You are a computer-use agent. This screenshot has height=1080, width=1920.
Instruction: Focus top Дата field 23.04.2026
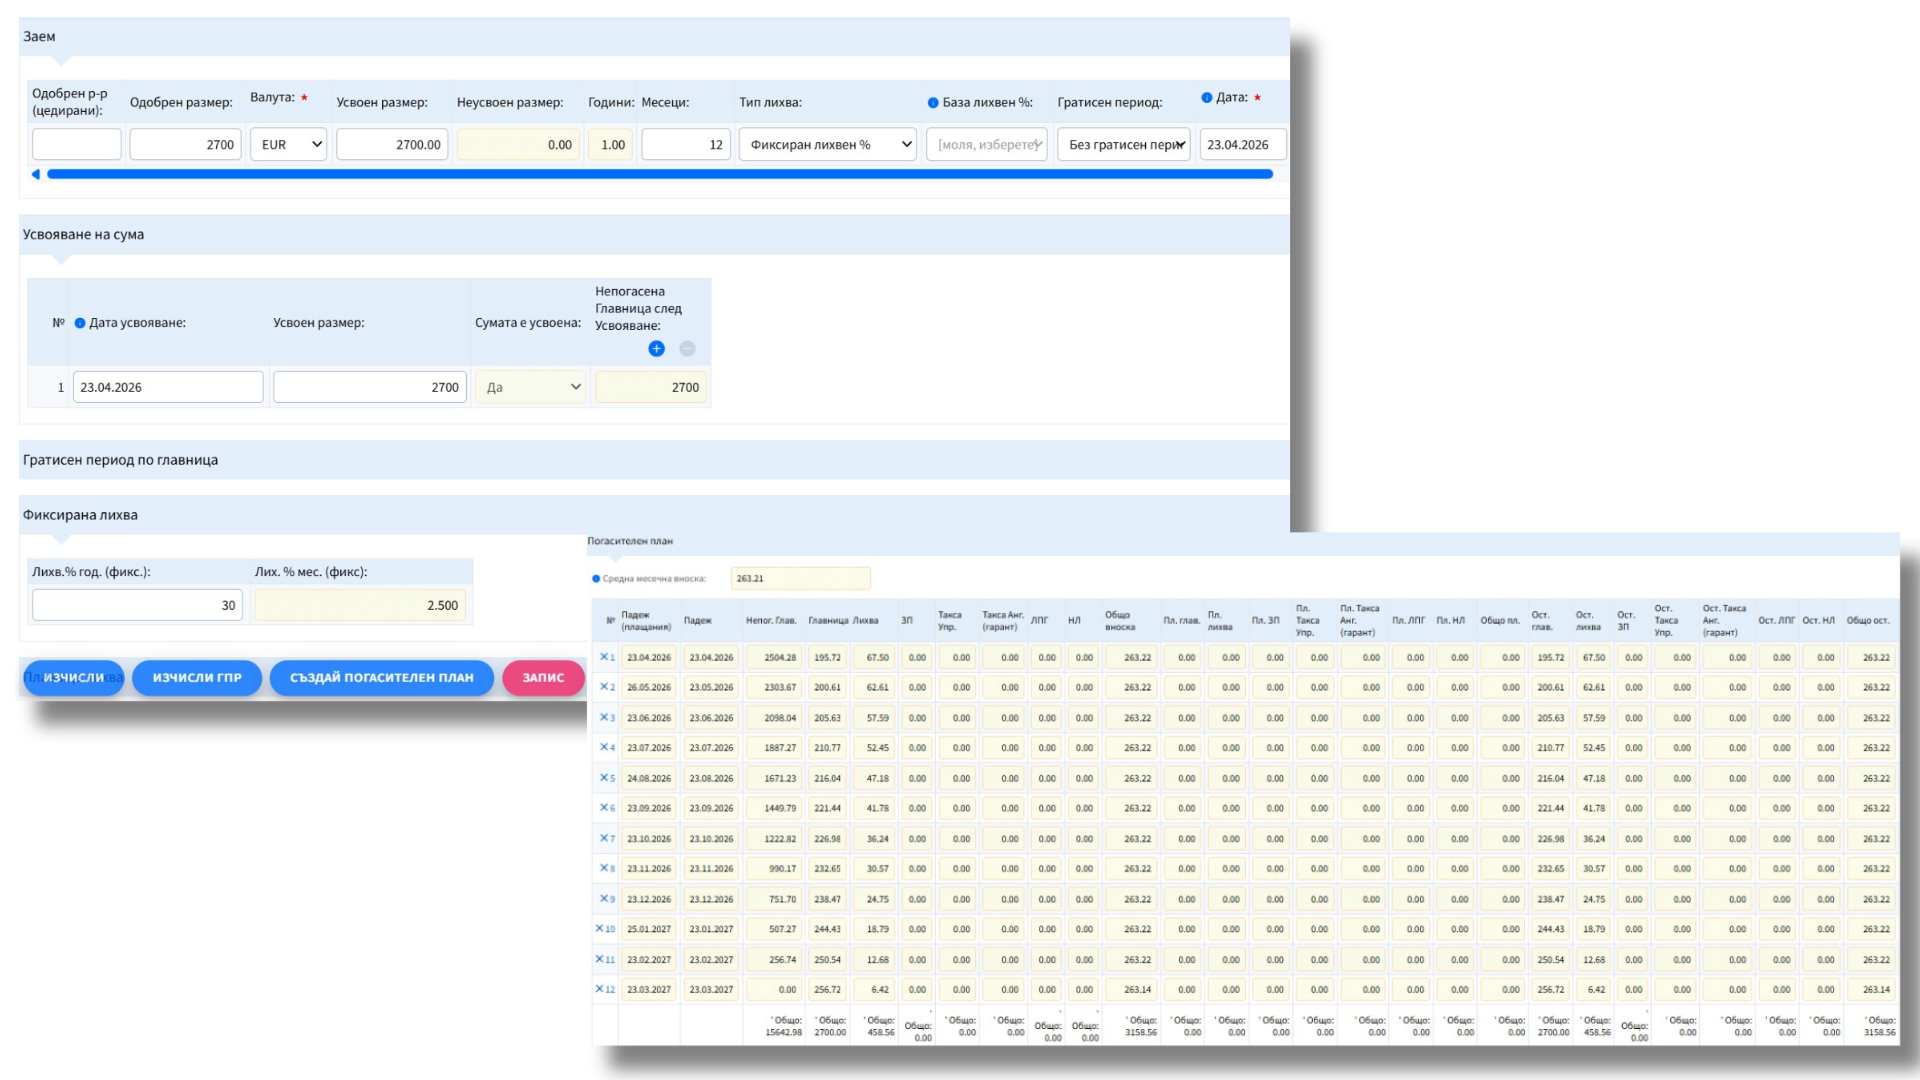pos(1243,144)
